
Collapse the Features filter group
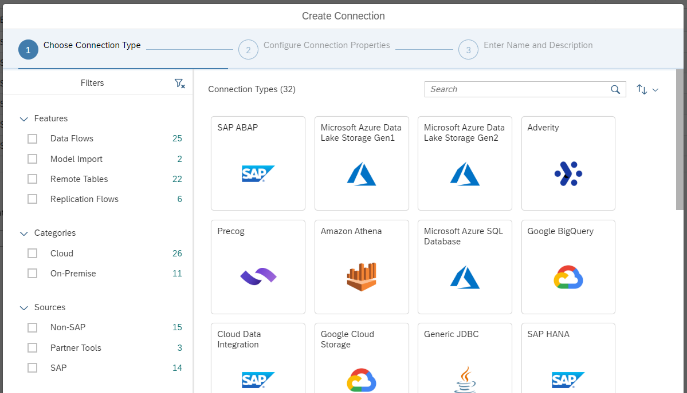24,119
